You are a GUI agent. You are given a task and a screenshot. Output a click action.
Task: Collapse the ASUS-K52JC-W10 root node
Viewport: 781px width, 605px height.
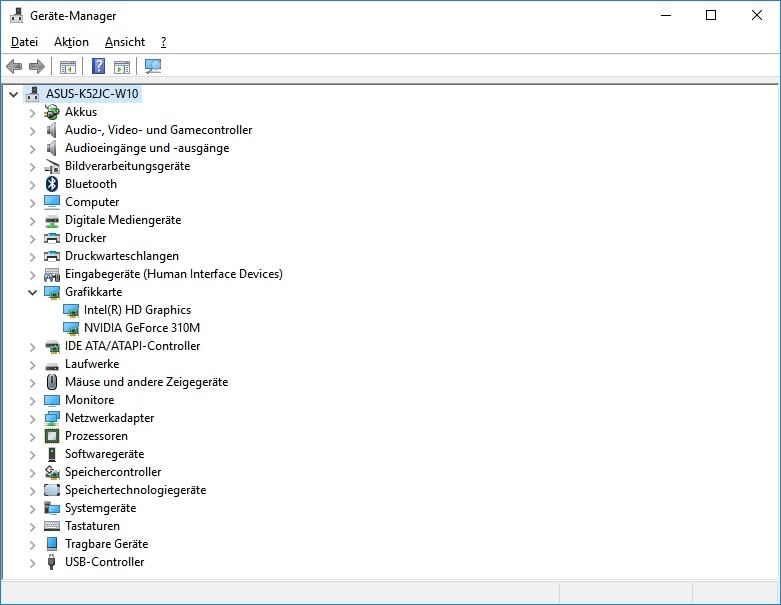tap(13, 94)
